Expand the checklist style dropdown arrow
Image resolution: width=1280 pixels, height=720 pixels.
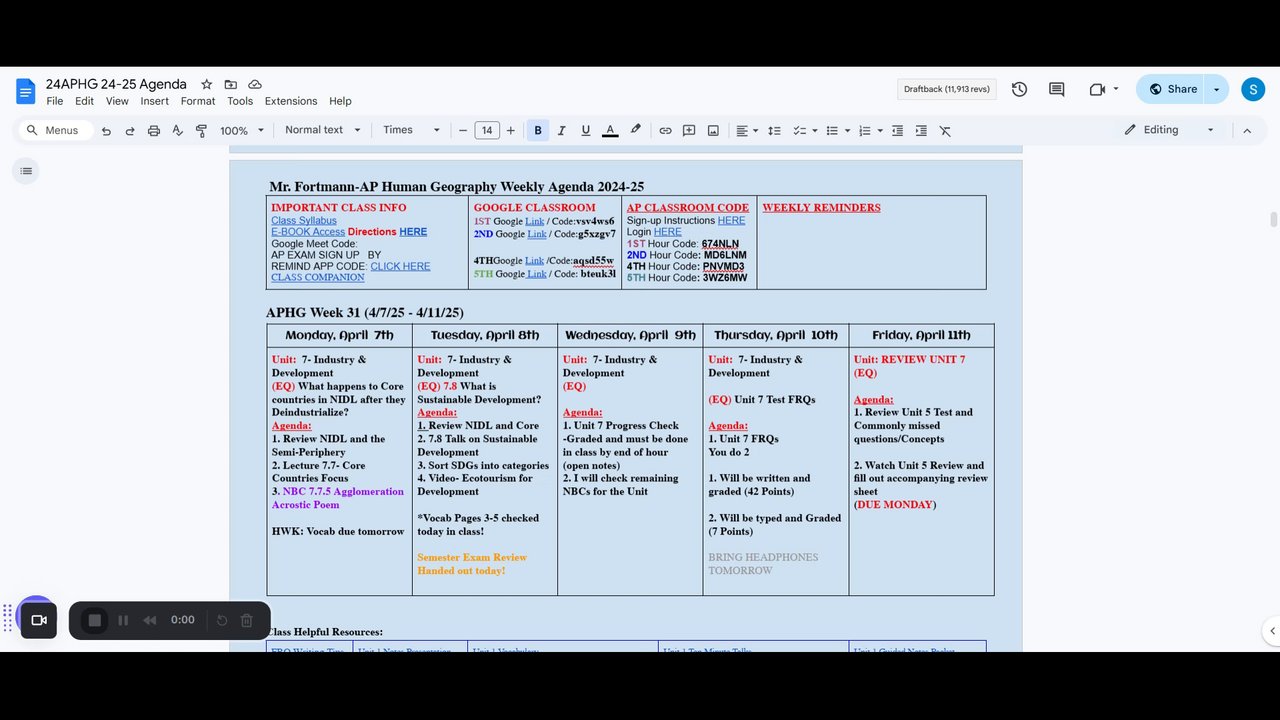coord(815,130)
